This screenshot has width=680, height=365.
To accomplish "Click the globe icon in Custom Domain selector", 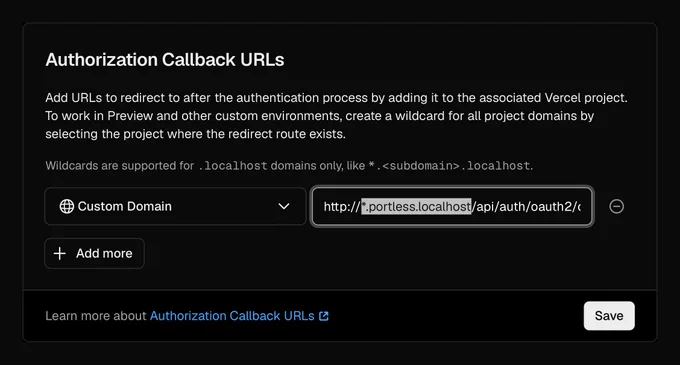I will point(66,206).
